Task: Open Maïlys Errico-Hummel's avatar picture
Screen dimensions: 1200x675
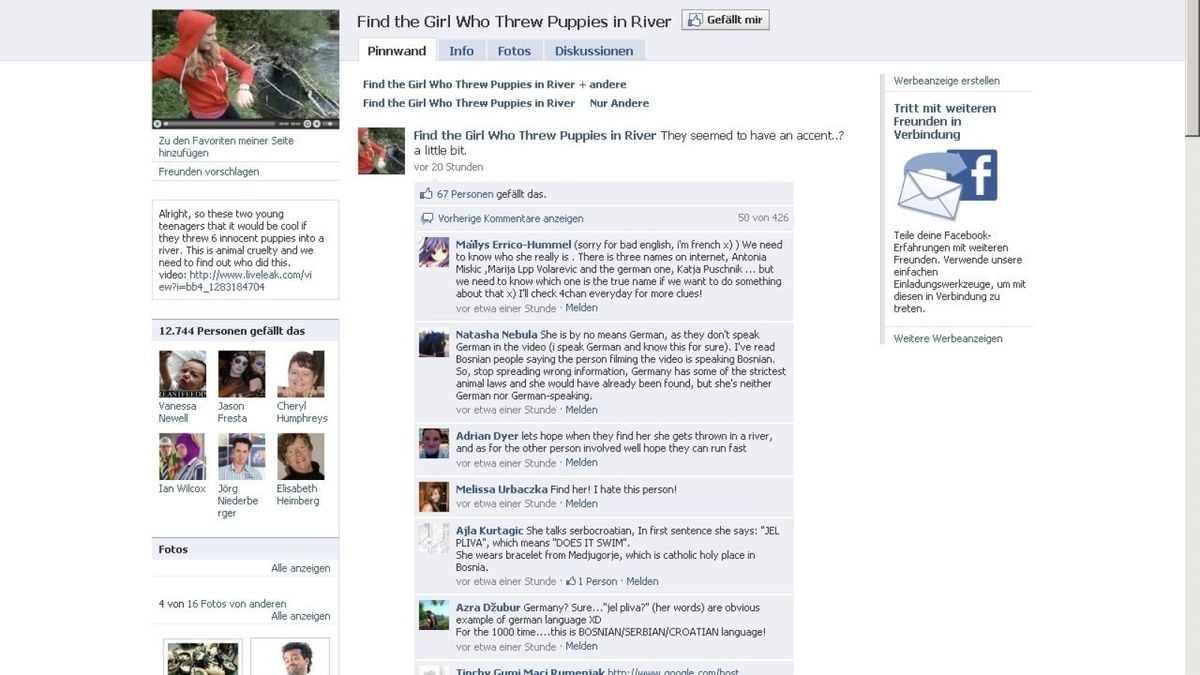Action: coord(434,252)
